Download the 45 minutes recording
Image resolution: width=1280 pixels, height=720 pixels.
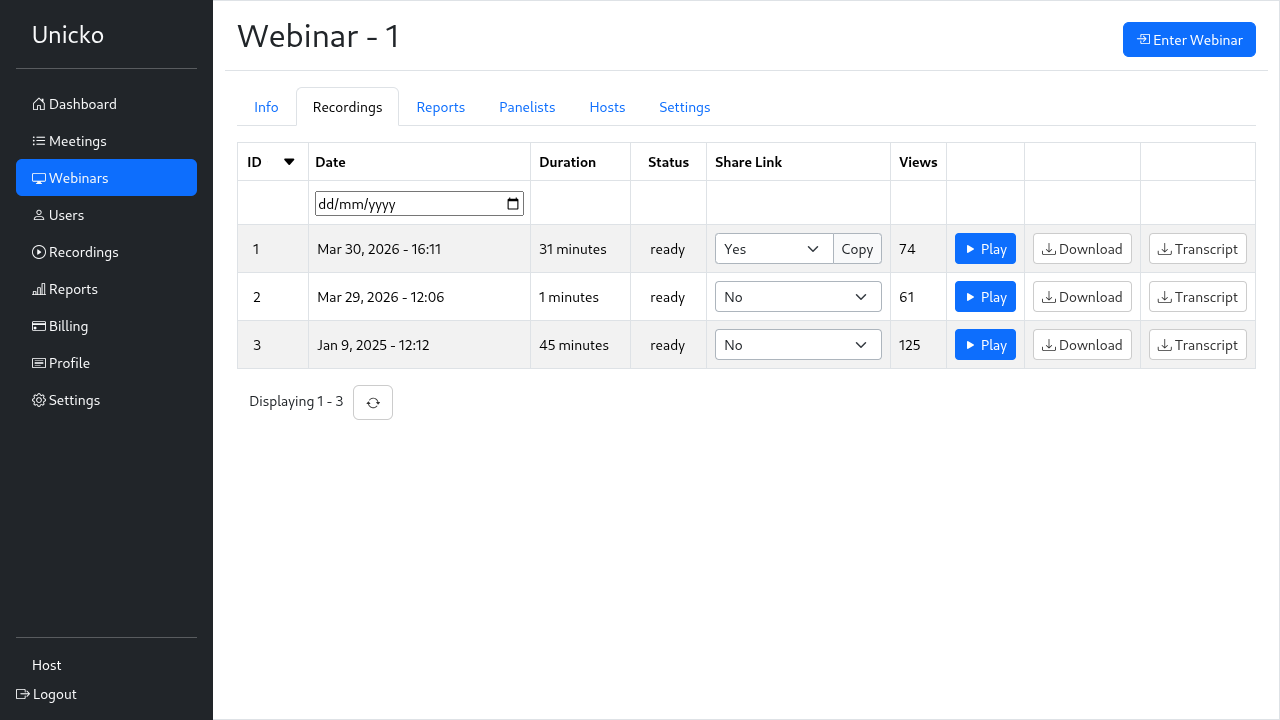click(x=1082, y=345)
